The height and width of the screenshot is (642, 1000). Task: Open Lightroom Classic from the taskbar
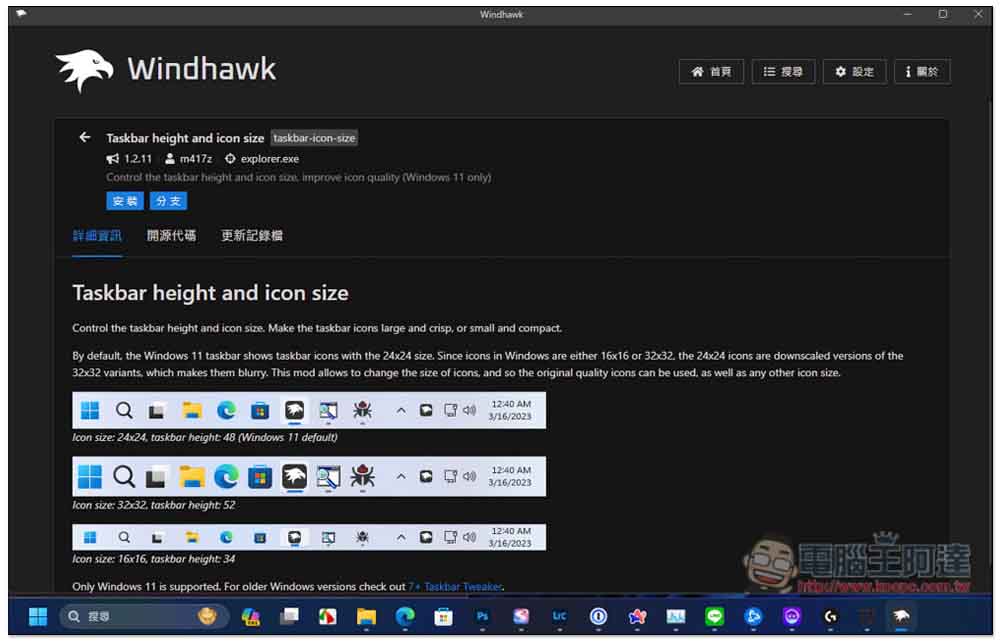click(559, 616)
